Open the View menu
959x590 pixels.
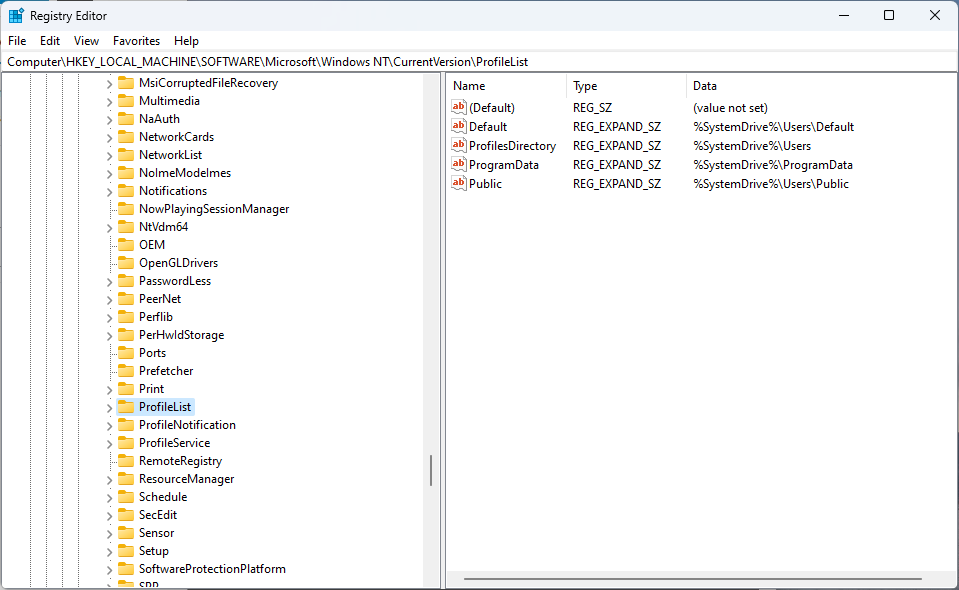point(87,41)
